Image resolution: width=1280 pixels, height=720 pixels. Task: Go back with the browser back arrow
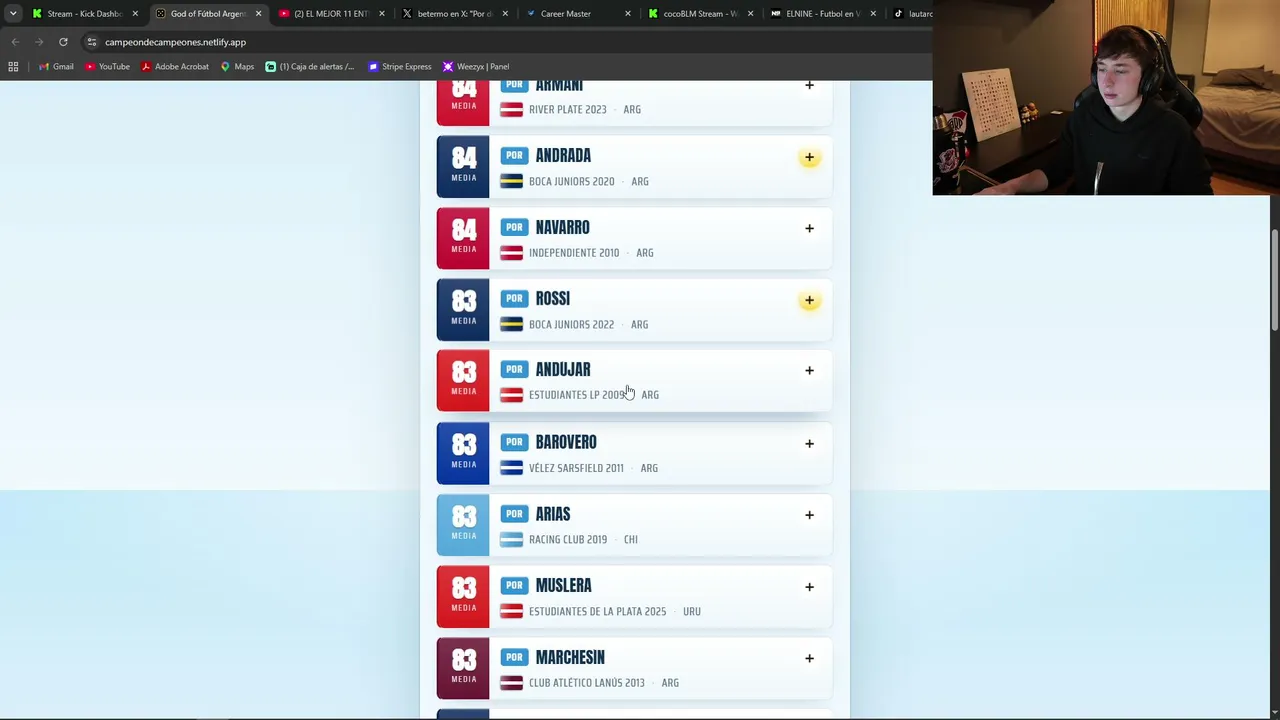tap(15, 42)
